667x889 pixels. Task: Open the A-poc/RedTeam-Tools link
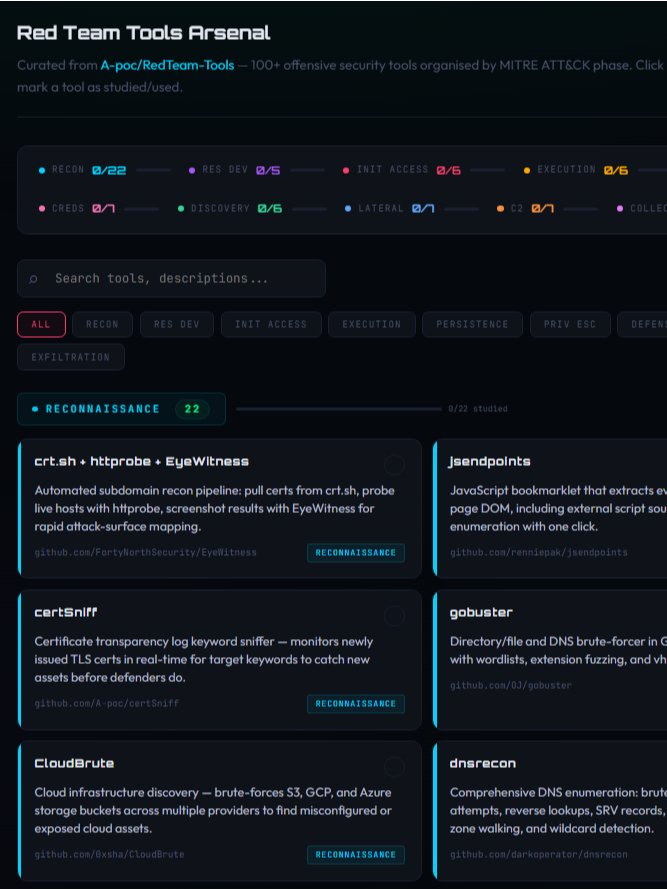click(x=167, y=65)
